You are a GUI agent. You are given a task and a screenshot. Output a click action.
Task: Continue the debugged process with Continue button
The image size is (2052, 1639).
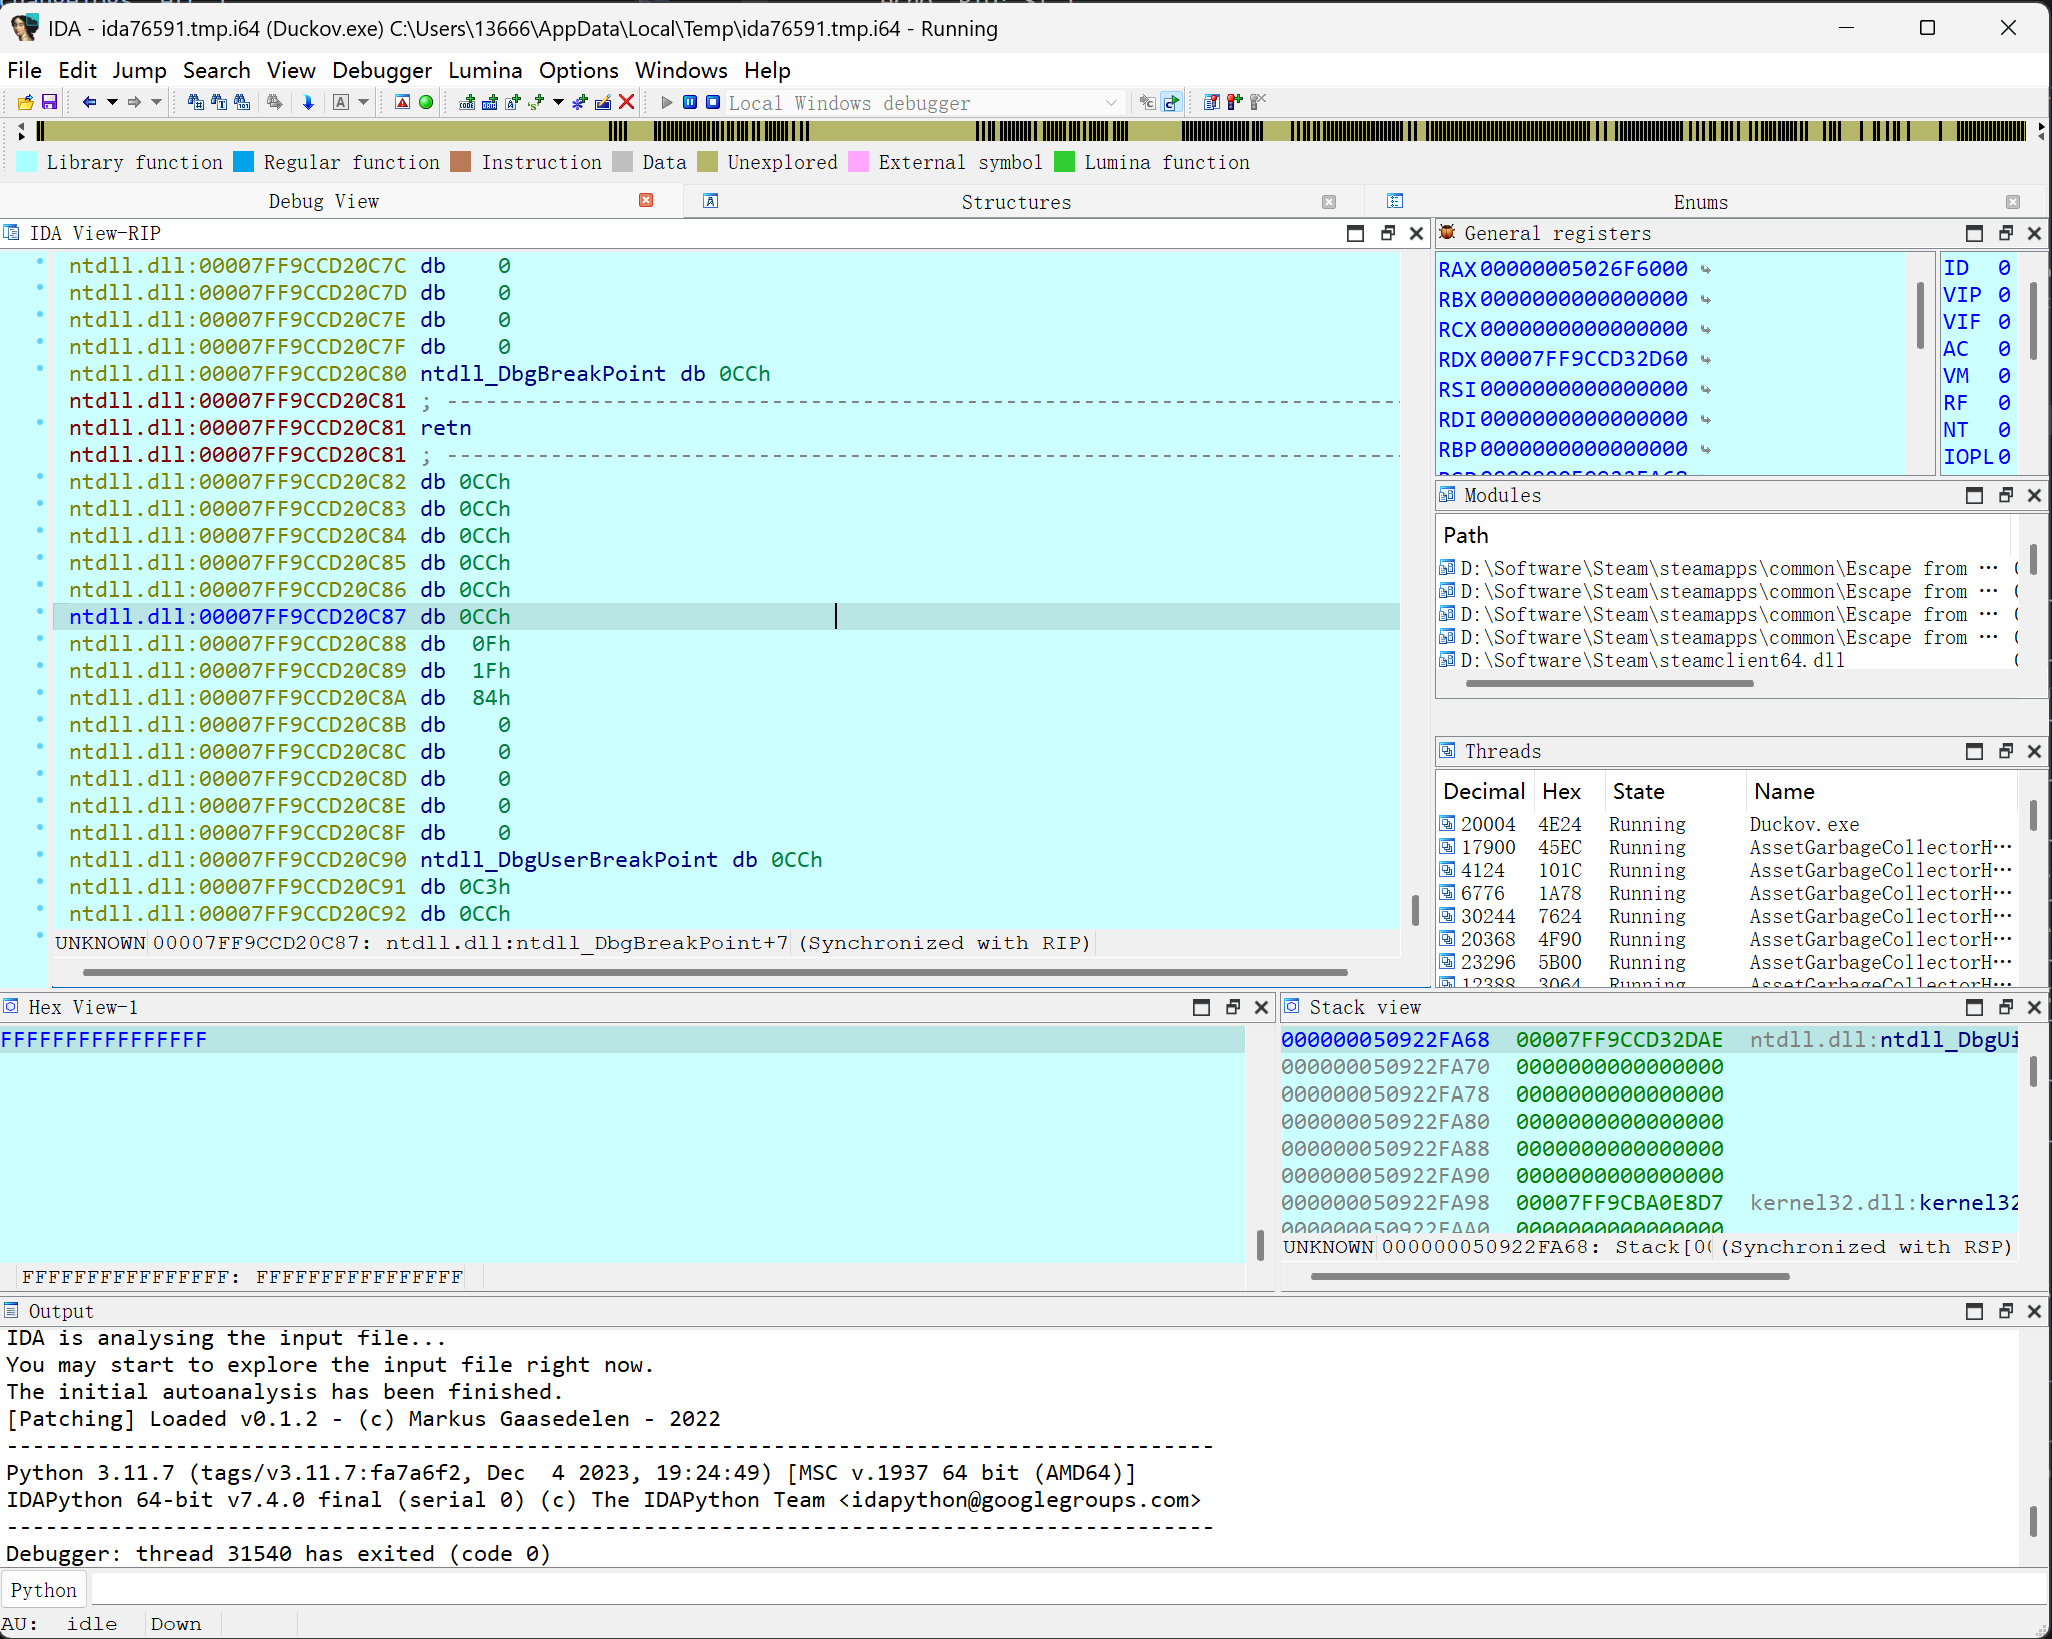click(666, 102)
